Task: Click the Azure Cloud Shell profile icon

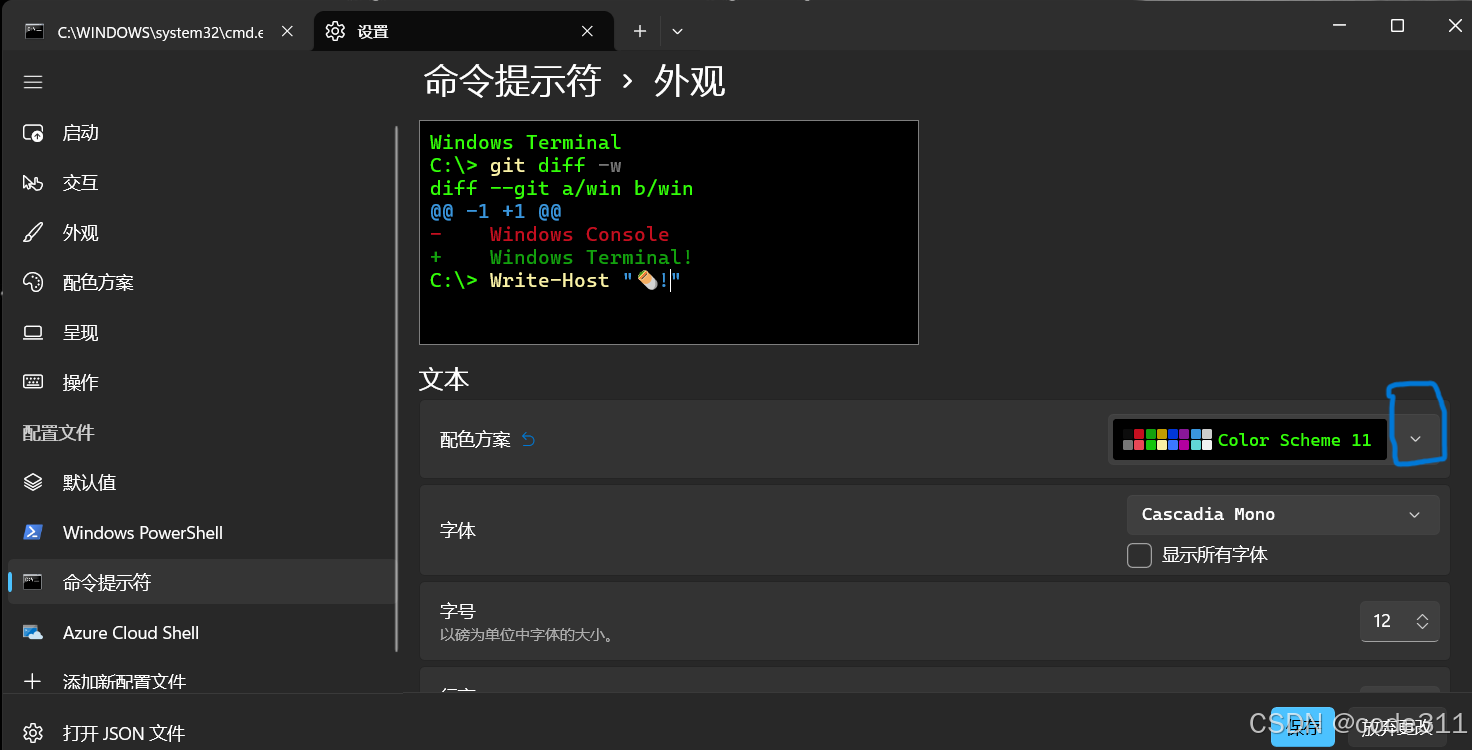Action: (x=33, y=633)
